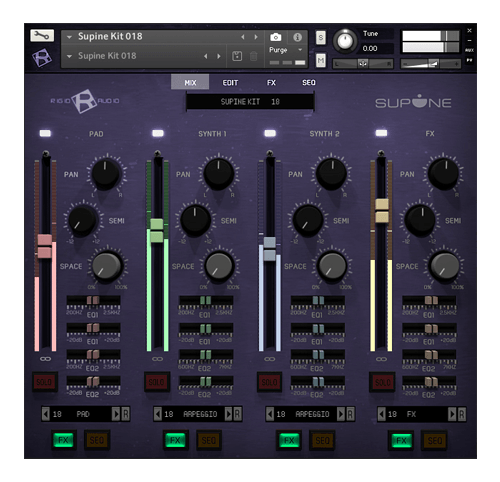Click the SYNTH 1 SPACE knob
Image resolution: width=500 pixels, height=482 pixels.
click(218, 266)
